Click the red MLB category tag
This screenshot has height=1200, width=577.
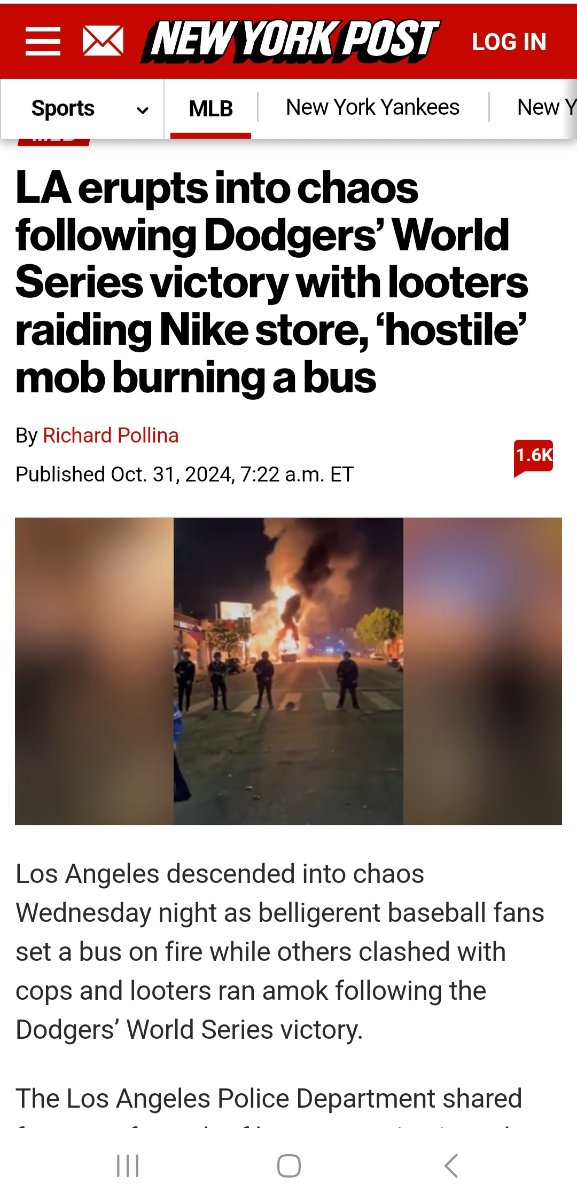point(54,141)
